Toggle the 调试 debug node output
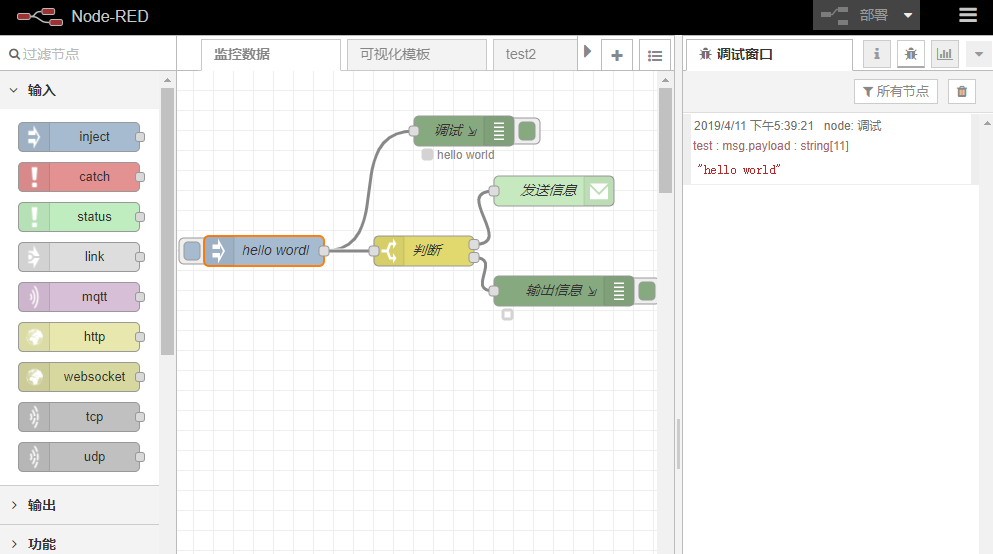The width and height of the screenshot is (993, 554). pyautogui.click(x=527, y=131)
